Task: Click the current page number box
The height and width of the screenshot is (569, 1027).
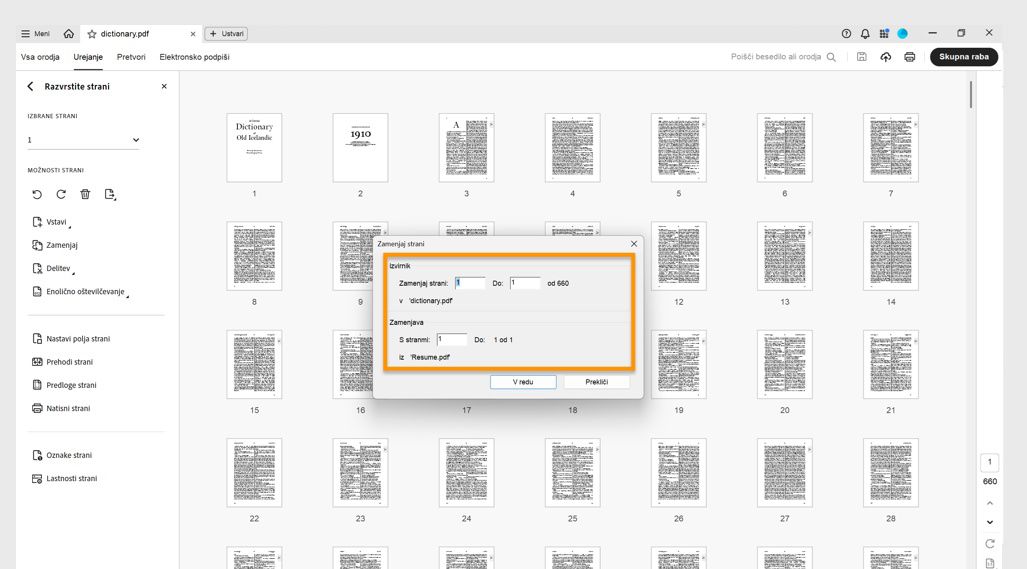Action: tap(990, 462)
